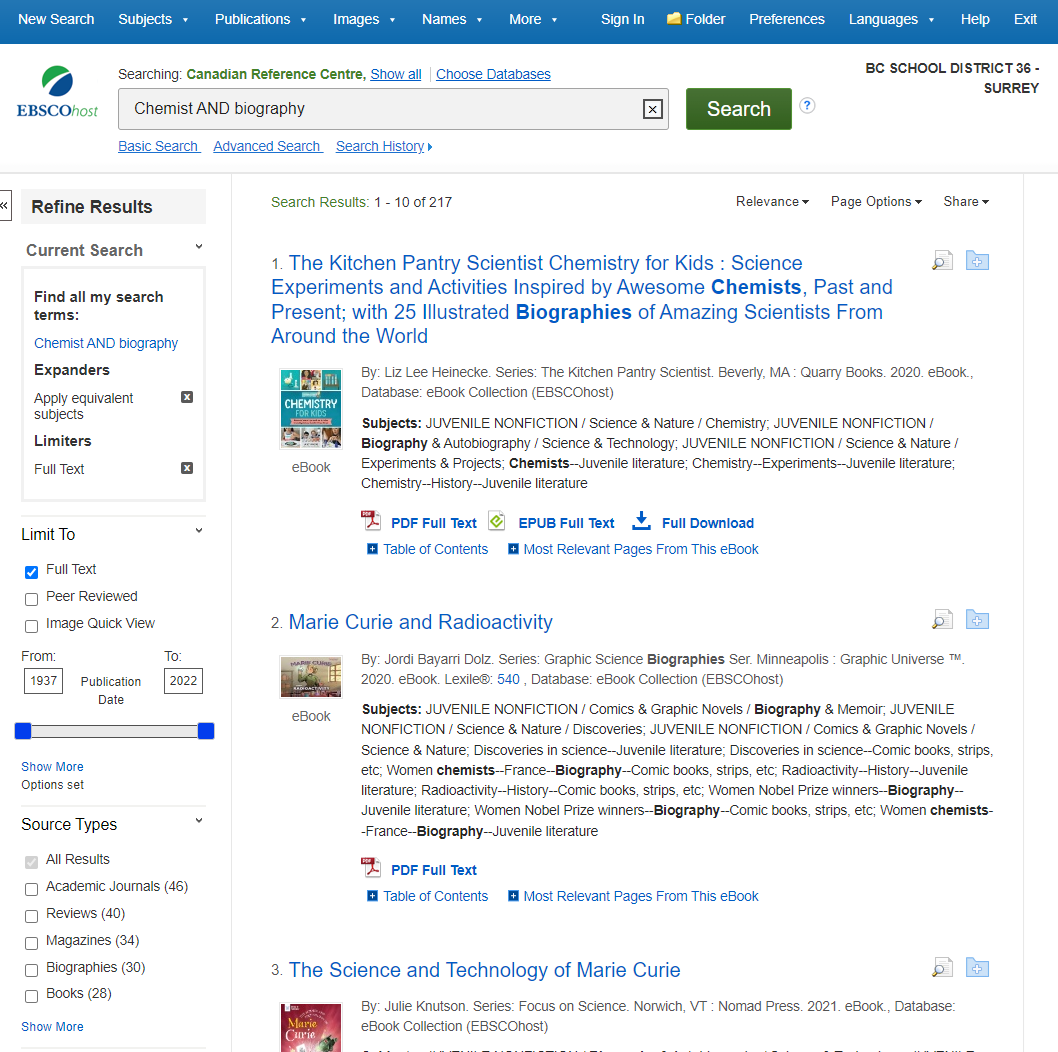Click Help in top bar
This screenshot has height=1052, width=1058.
pyautogui.click(x=975, y=19)
